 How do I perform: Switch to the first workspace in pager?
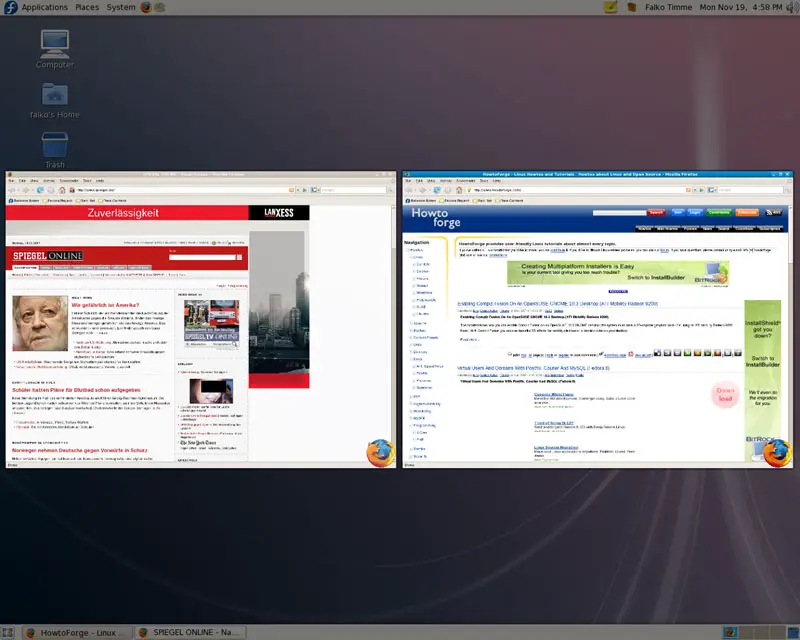pyautogui.click(x=730, y=632)
